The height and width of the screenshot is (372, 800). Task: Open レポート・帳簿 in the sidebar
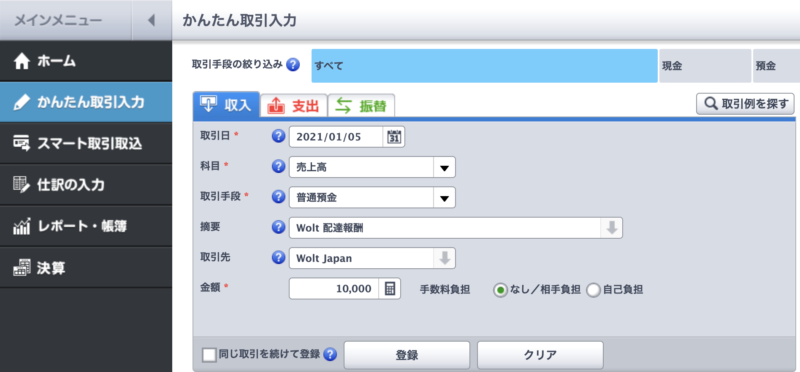pos(86,226)
